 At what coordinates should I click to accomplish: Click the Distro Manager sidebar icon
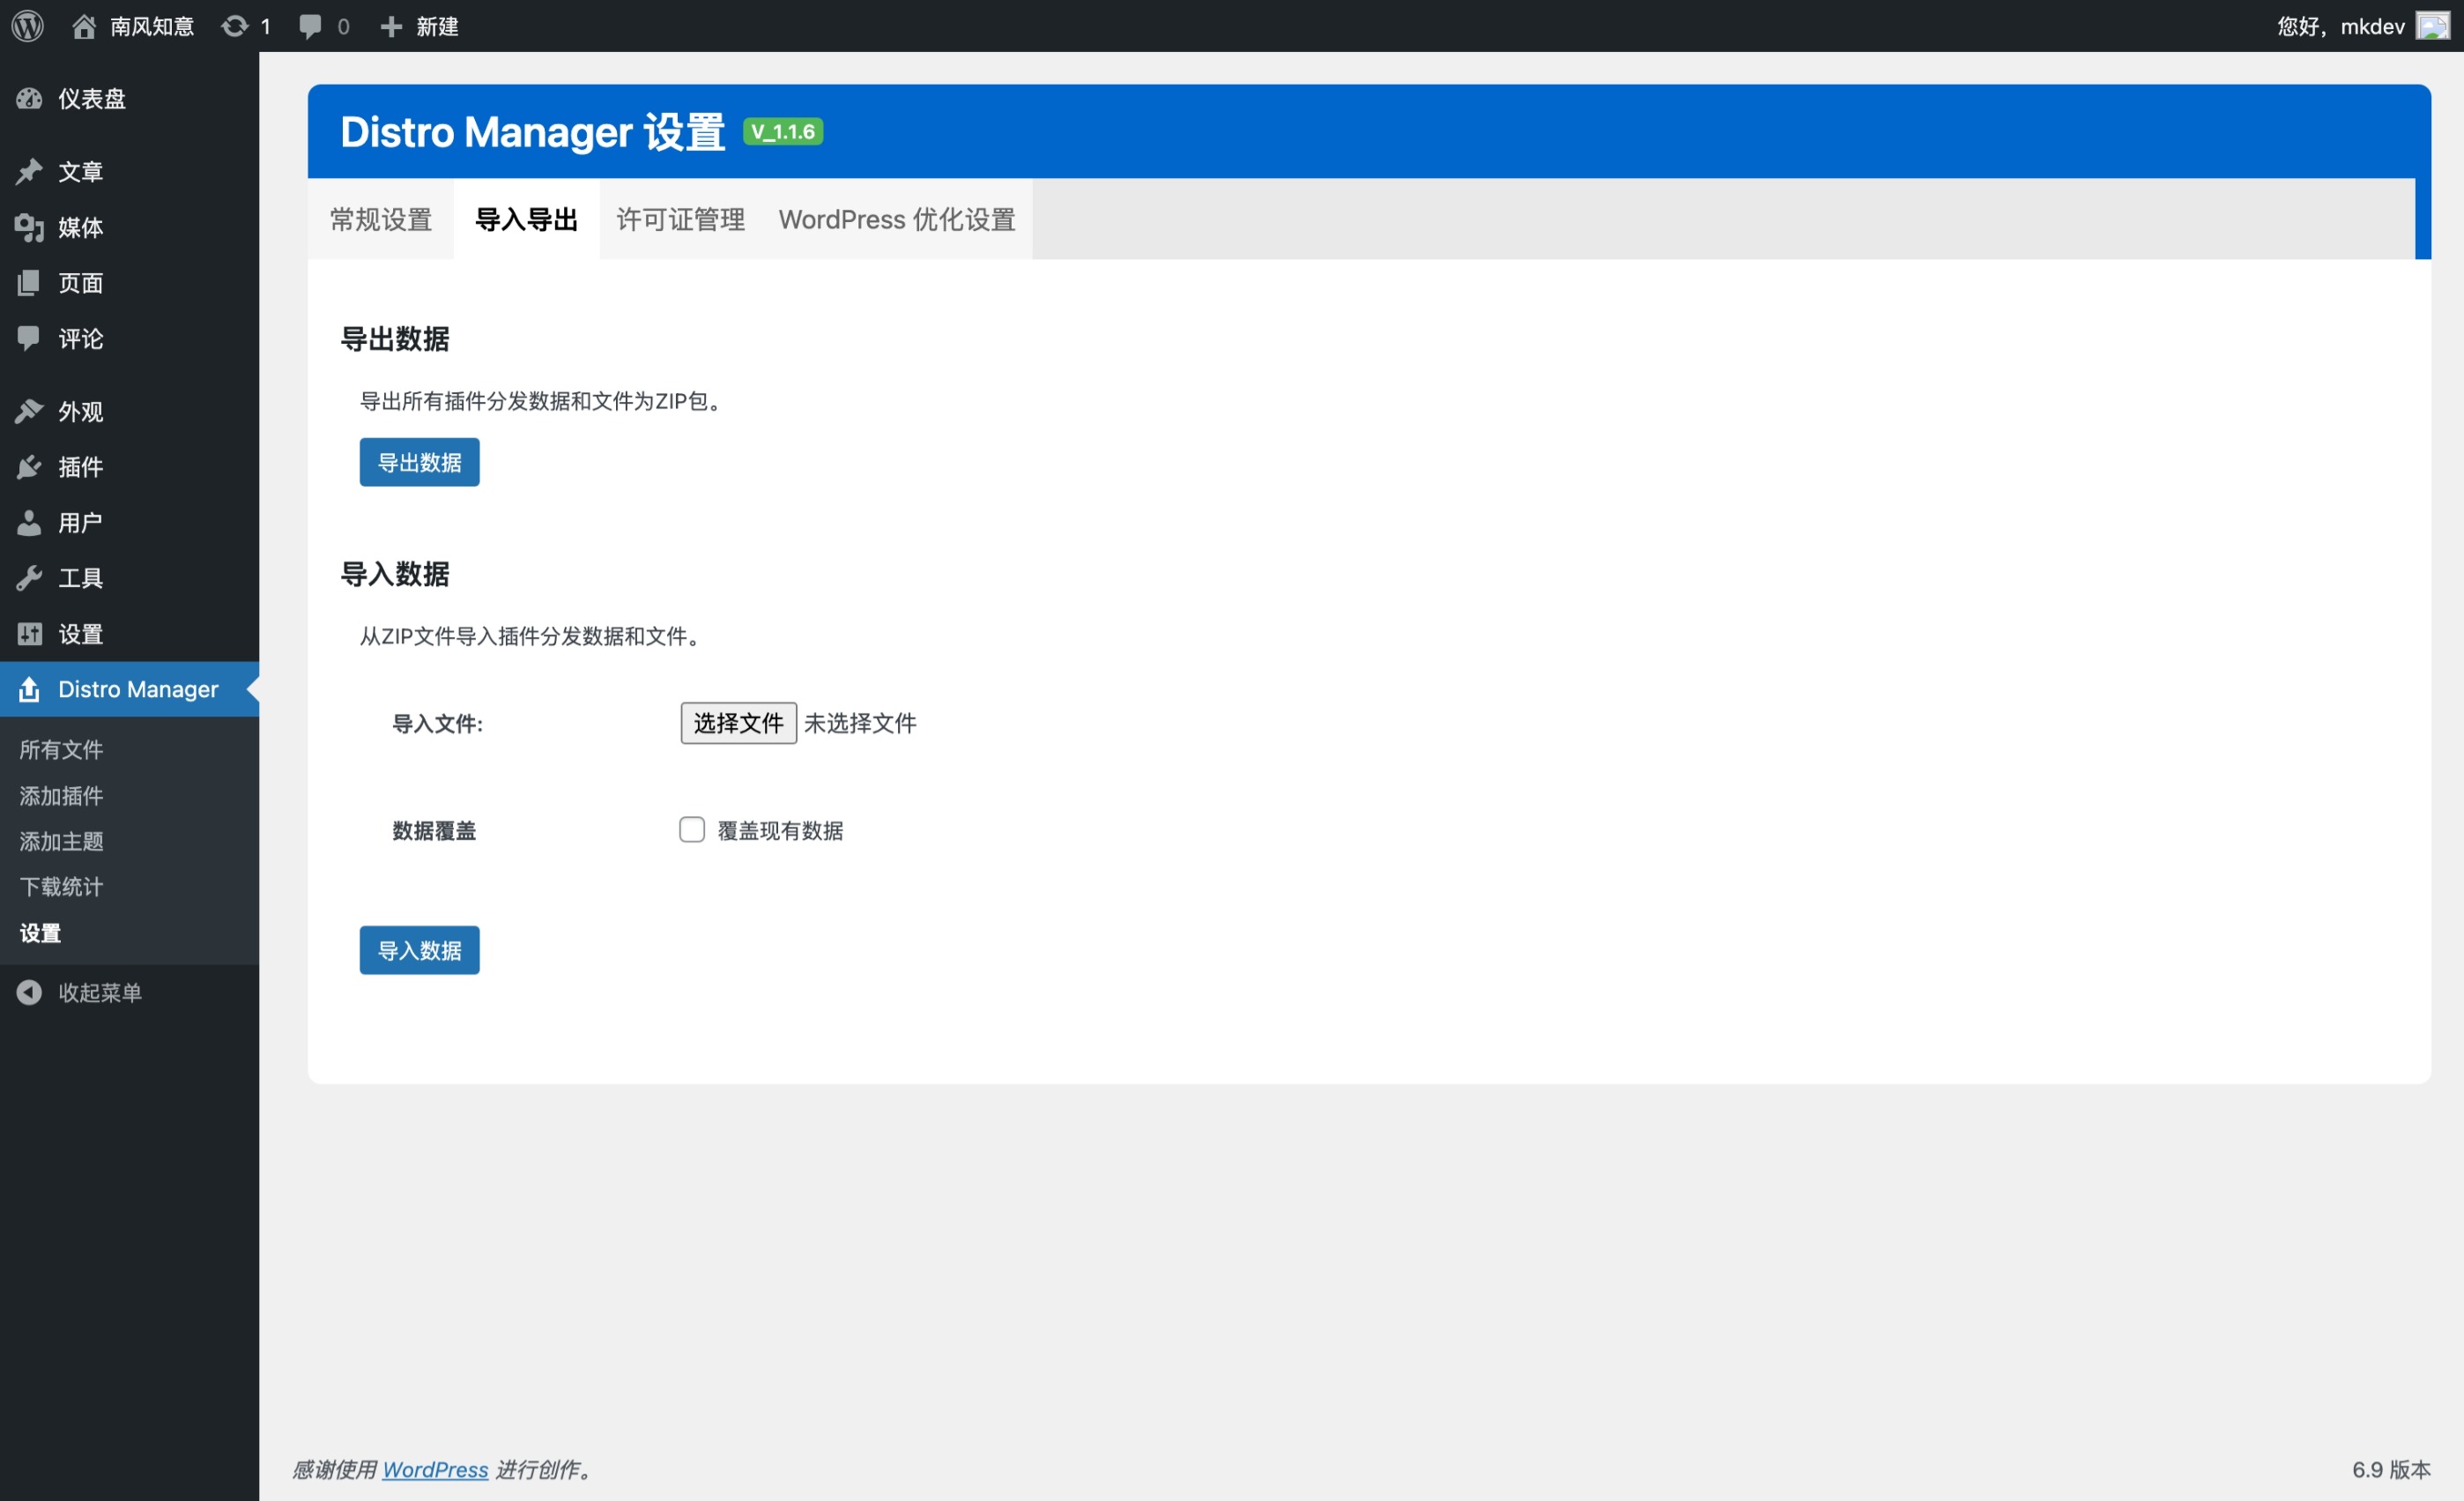29,689
